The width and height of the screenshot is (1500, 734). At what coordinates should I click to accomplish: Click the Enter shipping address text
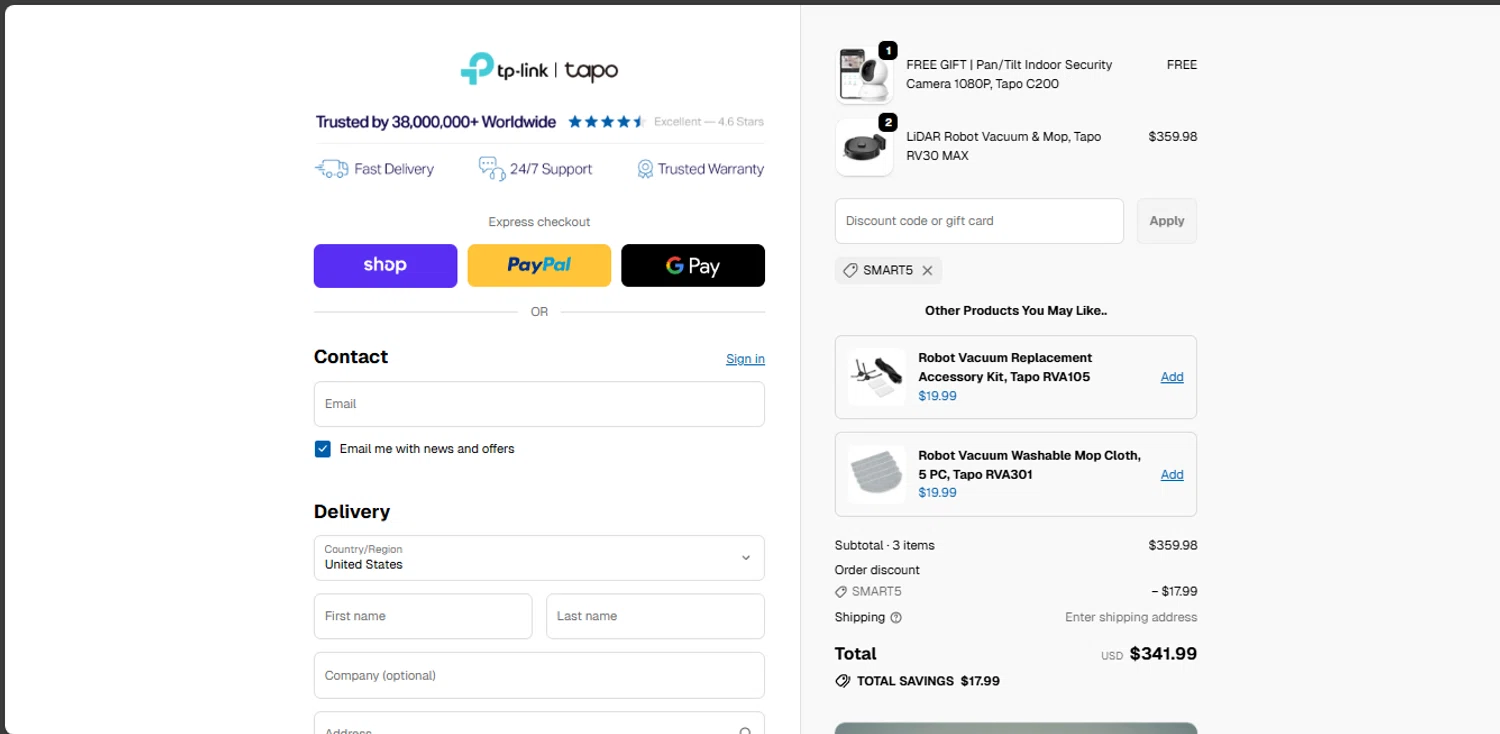(1131, 618)
